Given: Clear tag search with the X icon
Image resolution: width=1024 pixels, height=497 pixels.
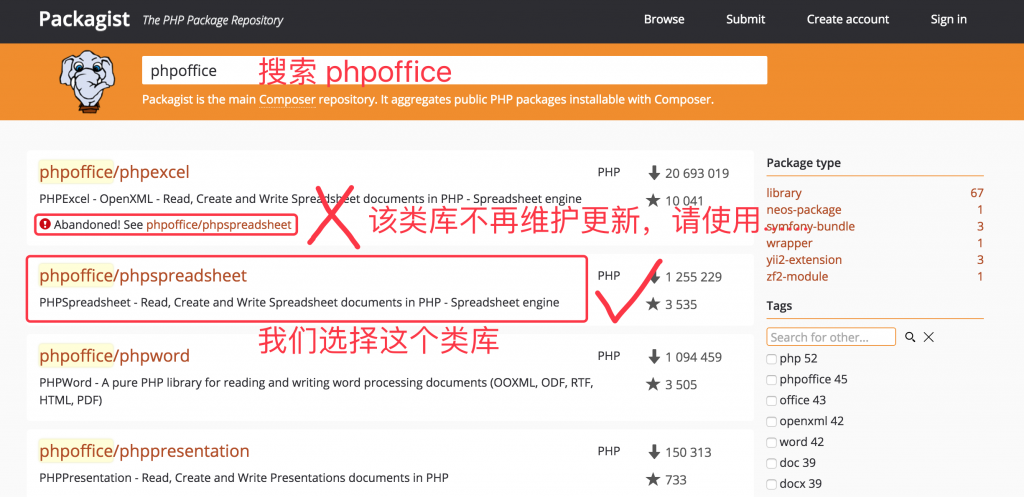Looking at the screenshot, I should point(929,338).
